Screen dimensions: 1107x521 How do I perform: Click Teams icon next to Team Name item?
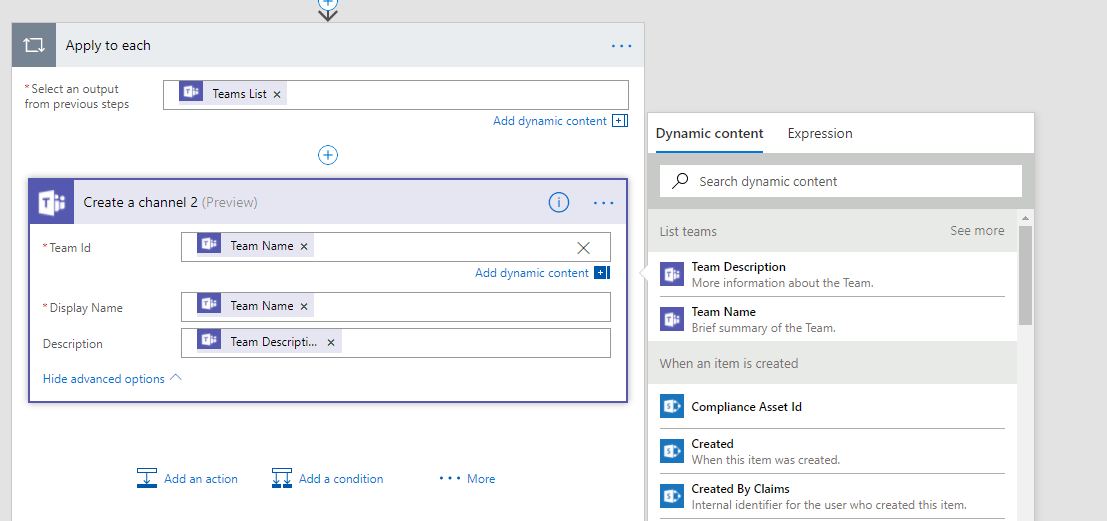pyautogui.click(x=671, y=318)
